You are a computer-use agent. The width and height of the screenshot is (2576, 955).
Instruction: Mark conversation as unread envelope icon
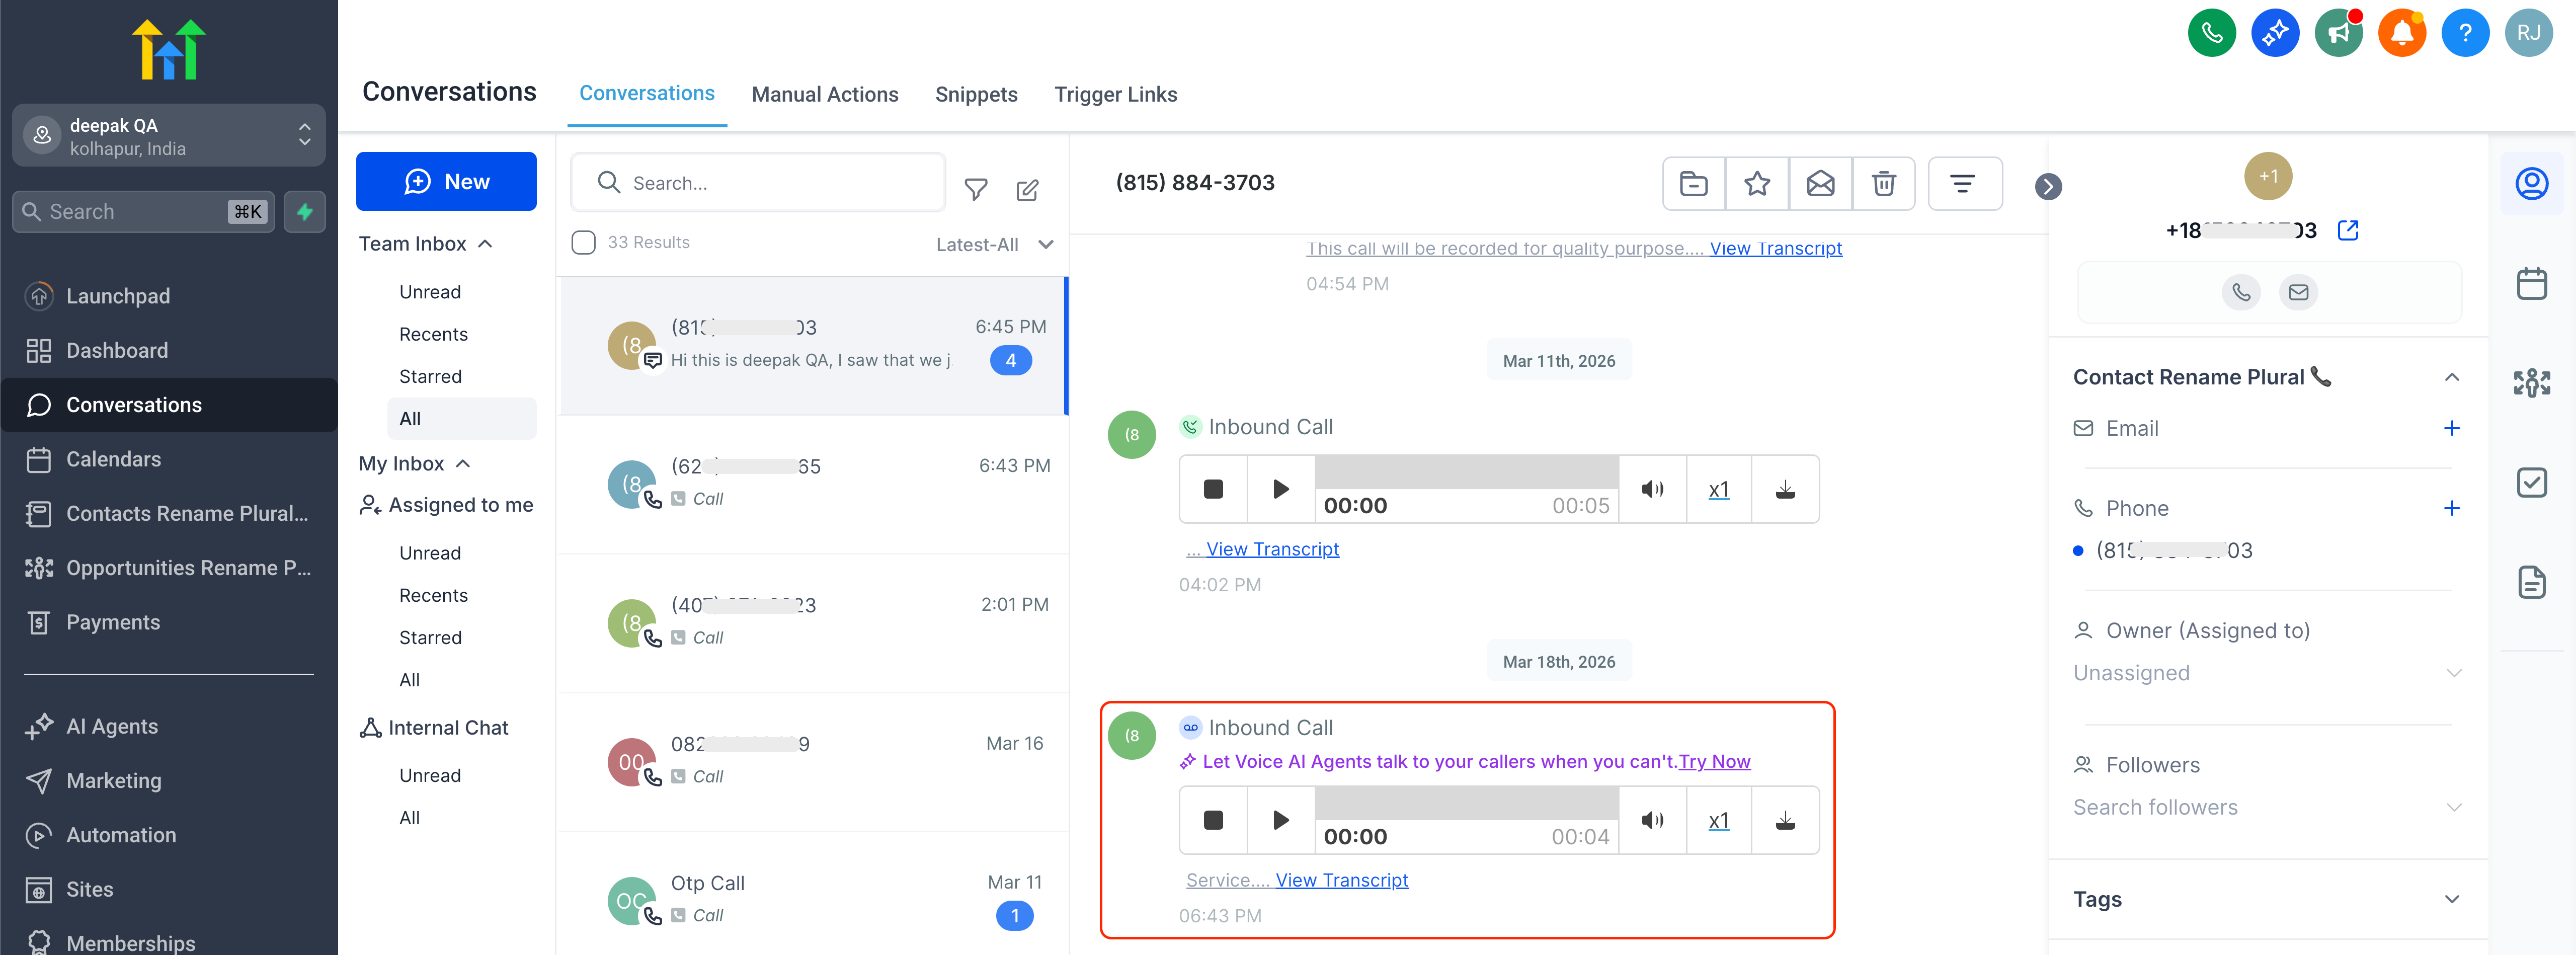point(1820,183)
